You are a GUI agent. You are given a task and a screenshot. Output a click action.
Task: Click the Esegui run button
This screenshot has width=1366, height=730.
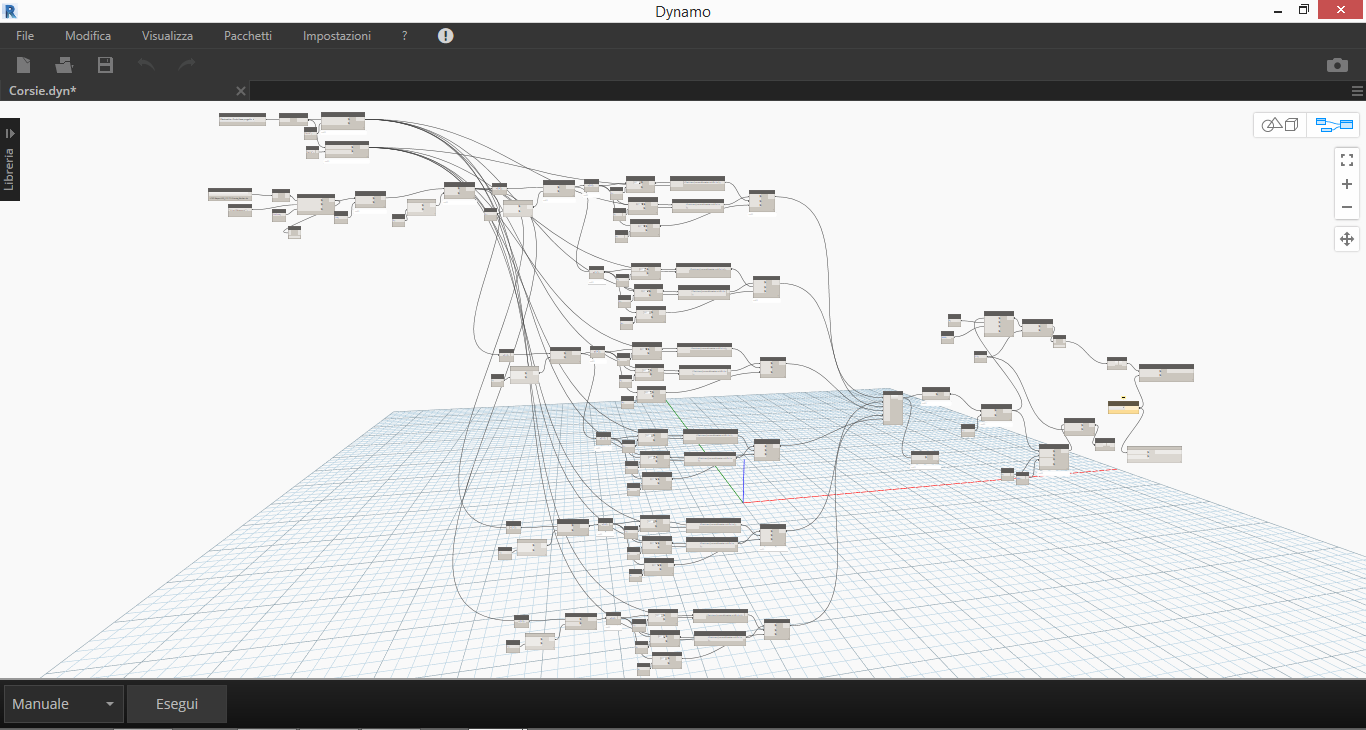tap(177, 704)
